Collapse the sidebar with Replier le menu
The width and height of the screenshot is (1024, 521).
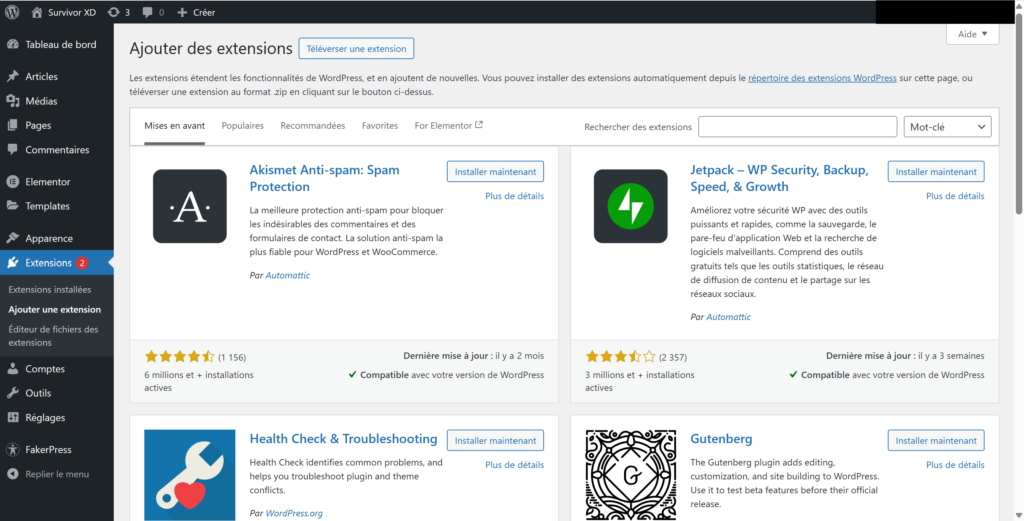click(x=56, y=474)
